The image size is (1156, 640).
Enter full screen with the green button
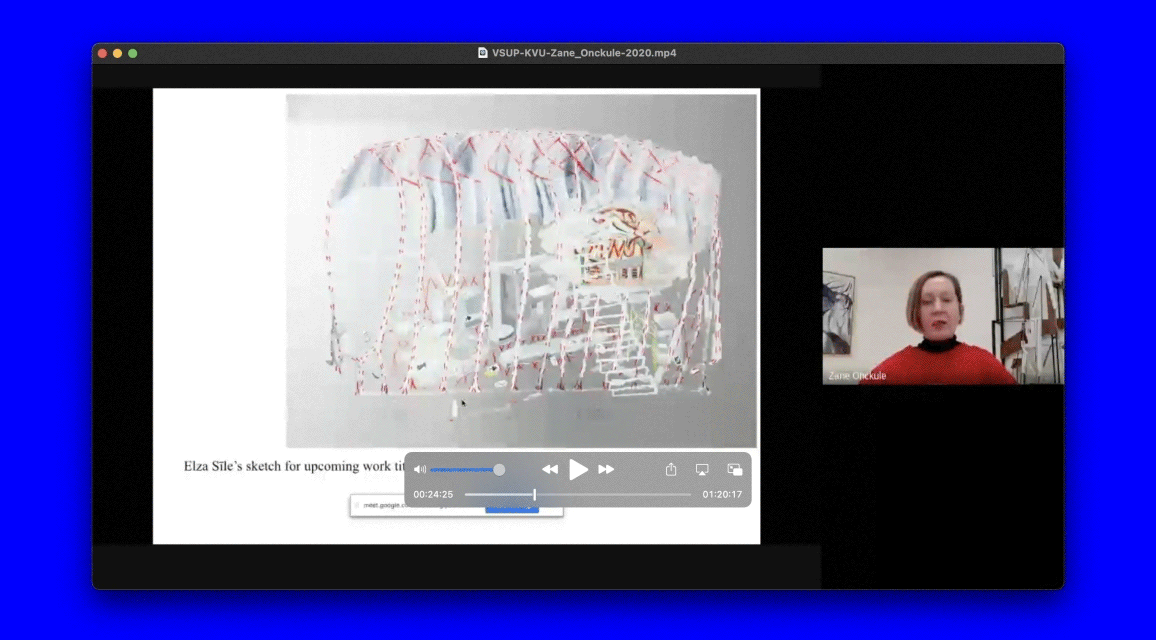[x=132, y=53]
